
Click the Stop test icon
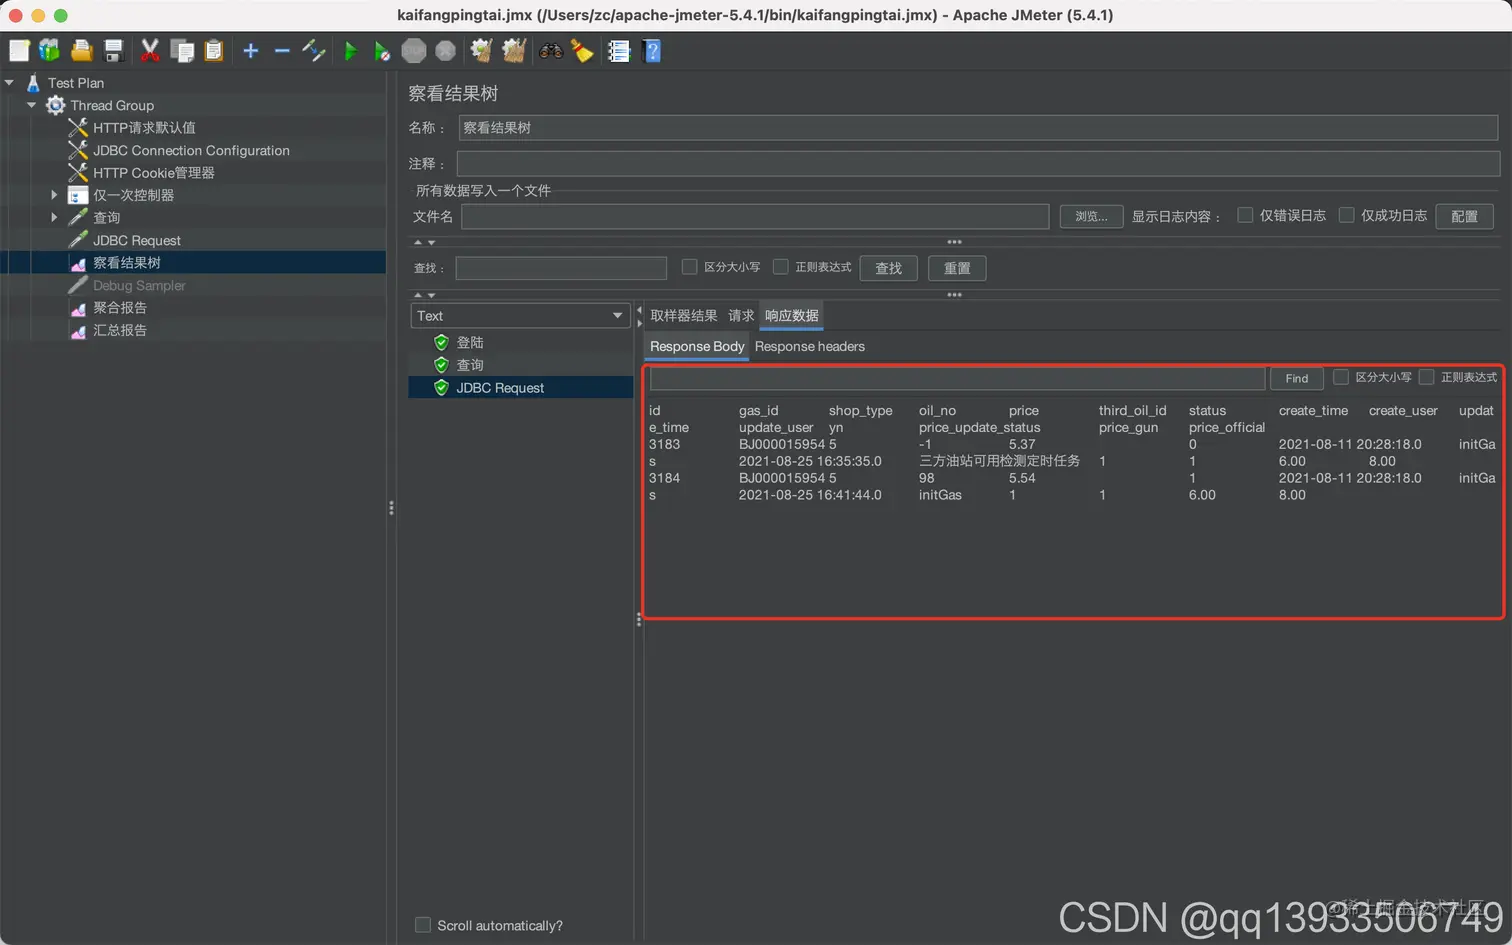[x=414, y=51]
